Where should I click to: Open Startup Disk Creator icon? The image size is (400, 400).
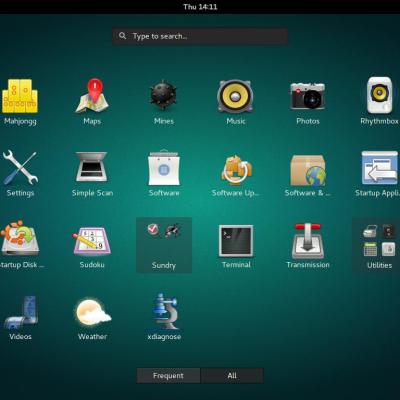pos(20,238)
